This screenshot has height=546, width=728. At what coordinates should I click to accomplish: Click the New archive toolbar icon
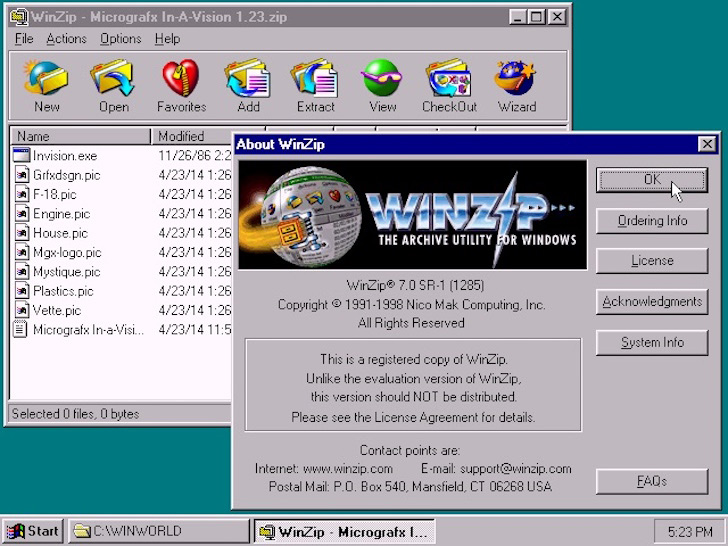pos(46,86)
